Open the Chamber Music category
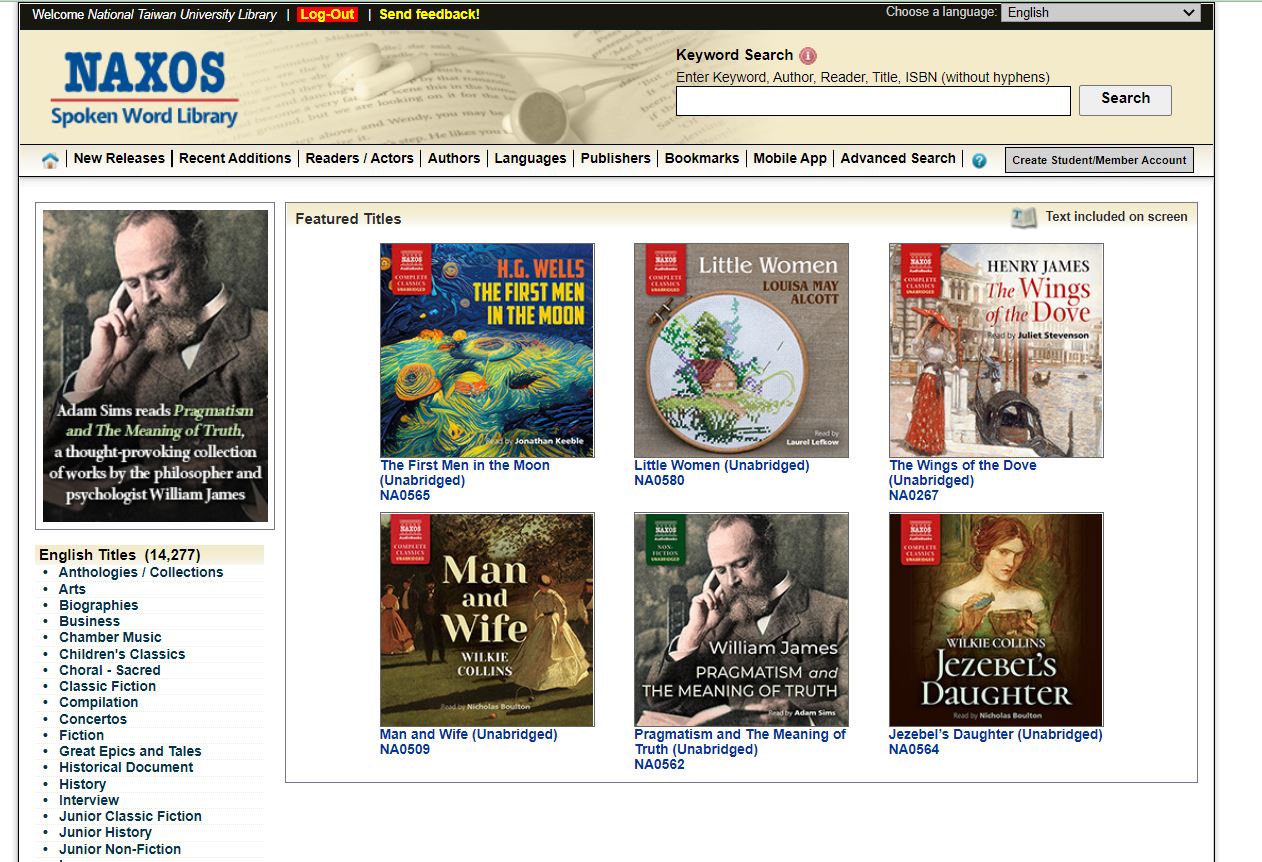 (110, 637)
